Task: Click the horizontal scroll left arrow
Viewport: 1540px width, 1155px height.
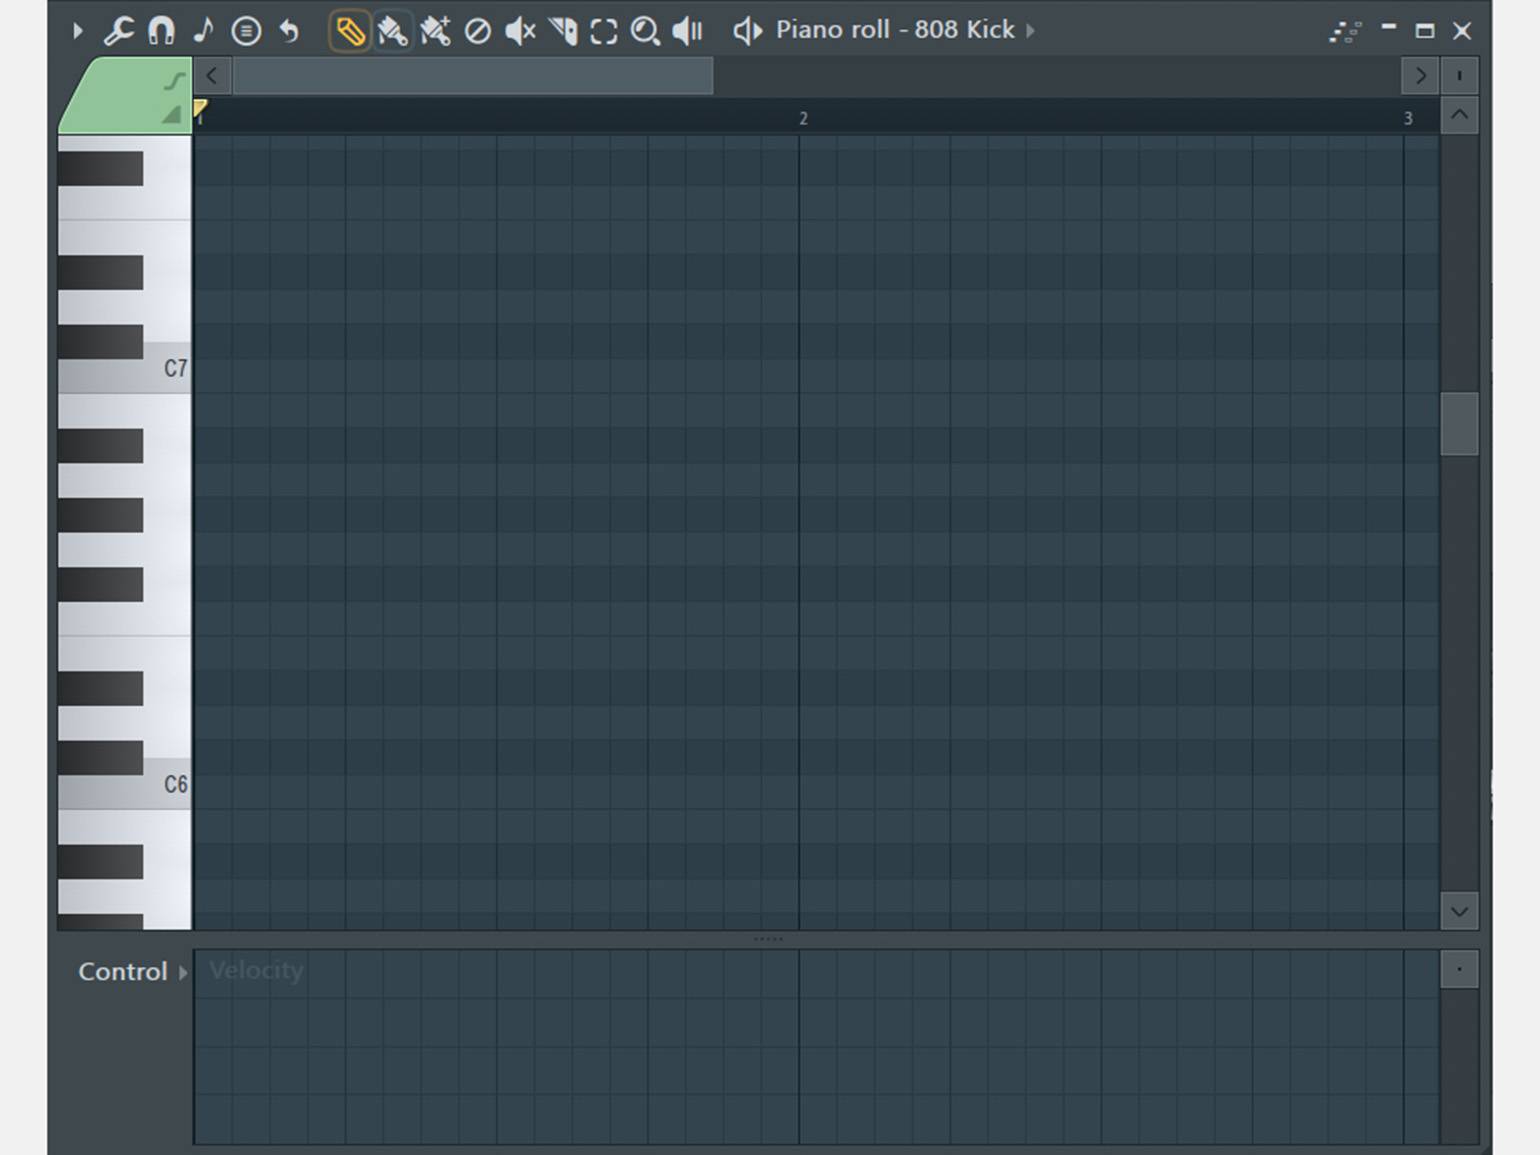Action: (212, 76)
